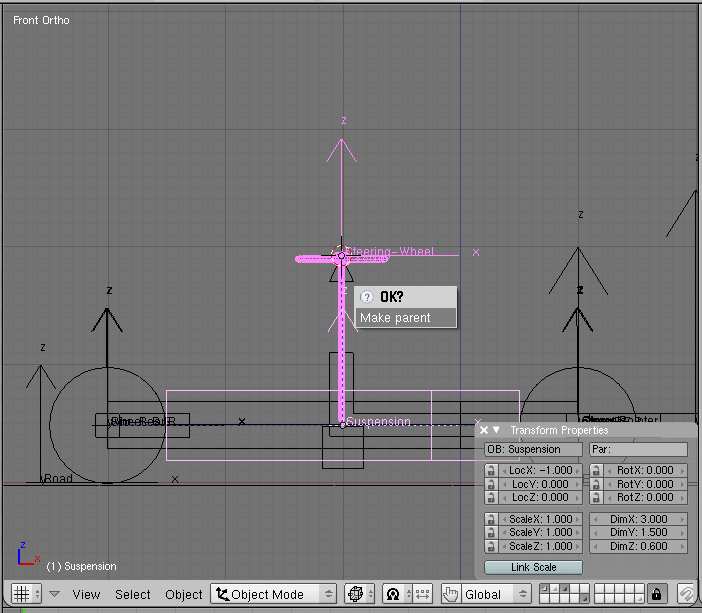Toggle the 3D transform manipulator hand icon
Viewport: 702px width, 613px height.
450,594
